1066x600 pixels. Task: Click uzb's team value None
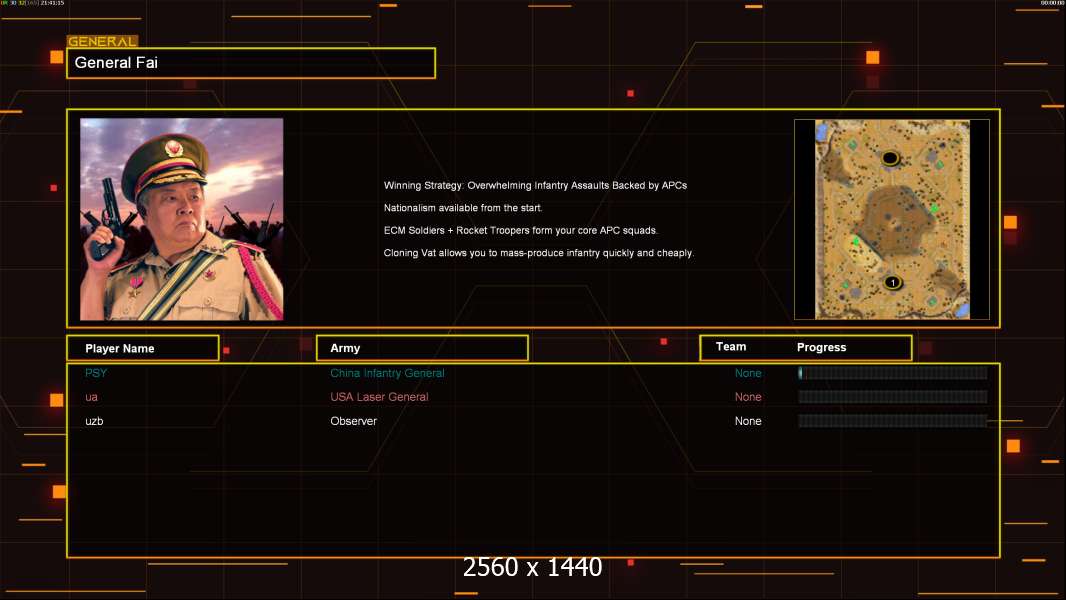748,421
